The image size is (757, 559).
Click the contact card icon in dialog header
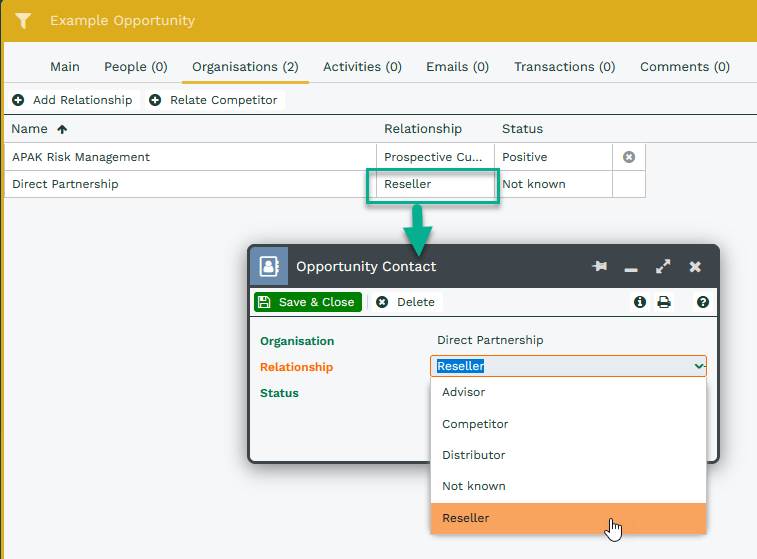(269, 266)
